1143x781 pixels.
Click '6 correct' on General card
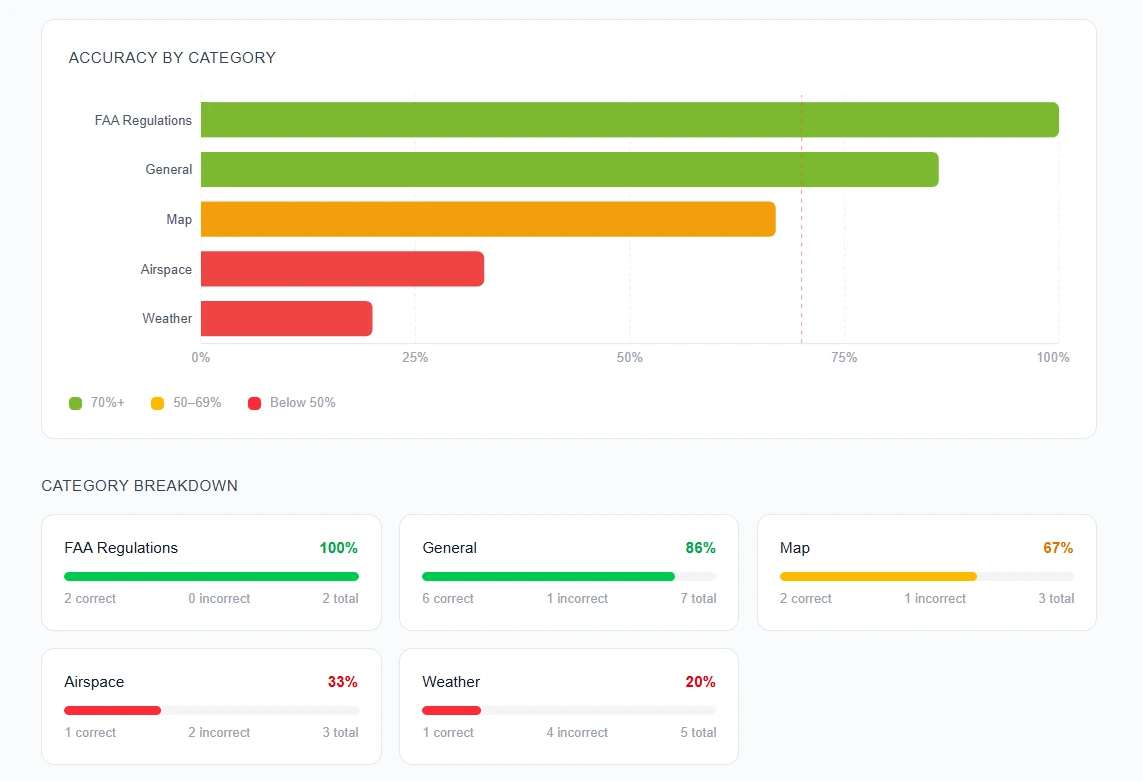[448, 598]
